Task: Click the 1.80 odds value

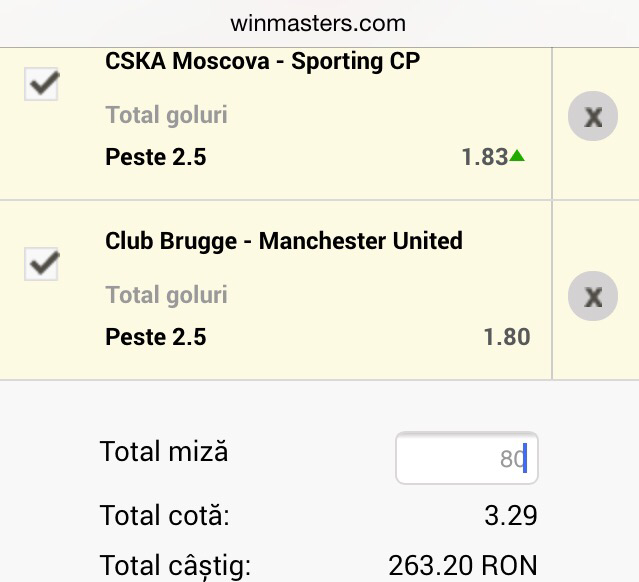Action: (x=506, y=337)
